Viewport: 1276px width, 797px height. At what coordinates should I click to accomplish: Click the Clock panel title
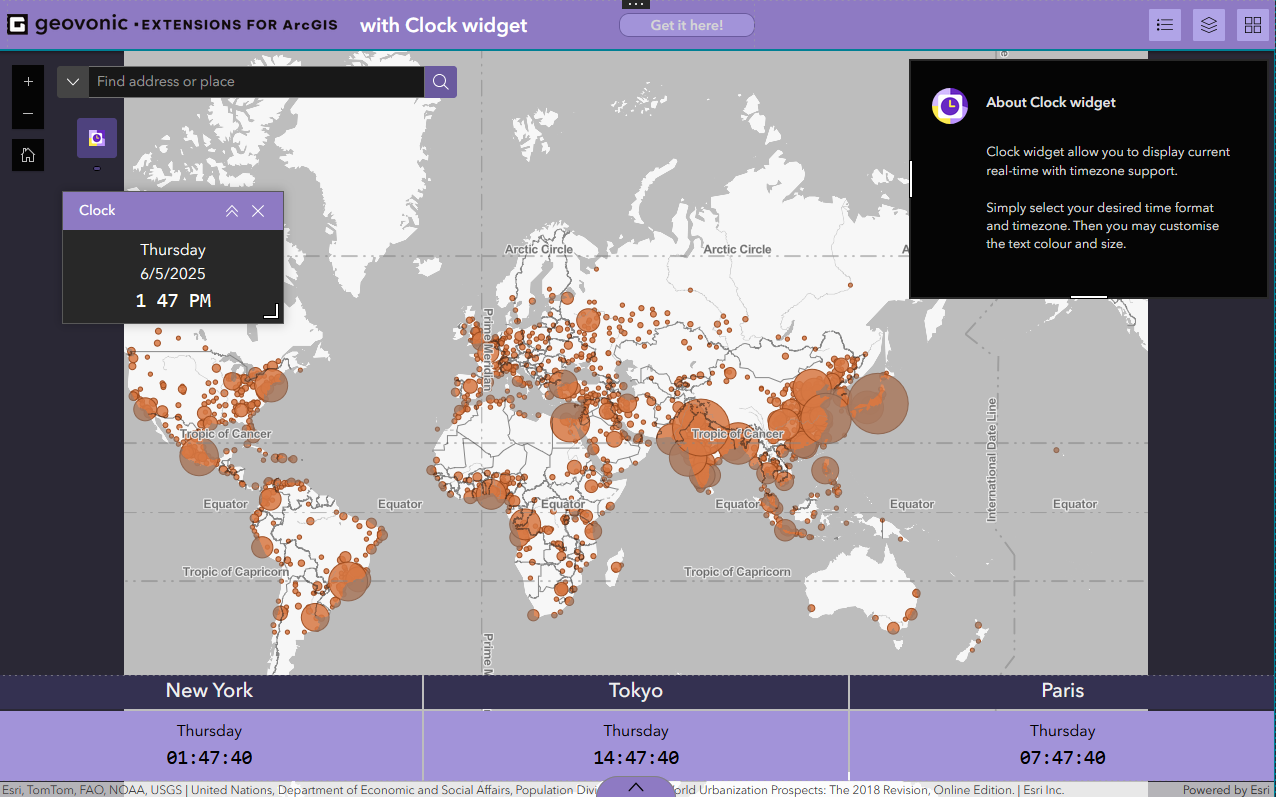click(97, 210)
